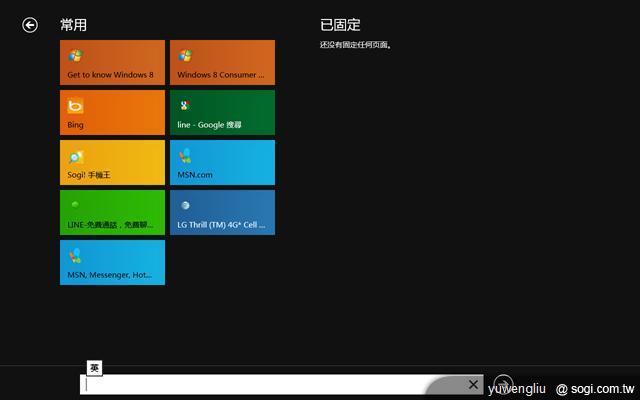Image resolution: width=640 pixels, height=400 pixels.
Task: Open the green LINE tile
Action: [x=112, y=212]
